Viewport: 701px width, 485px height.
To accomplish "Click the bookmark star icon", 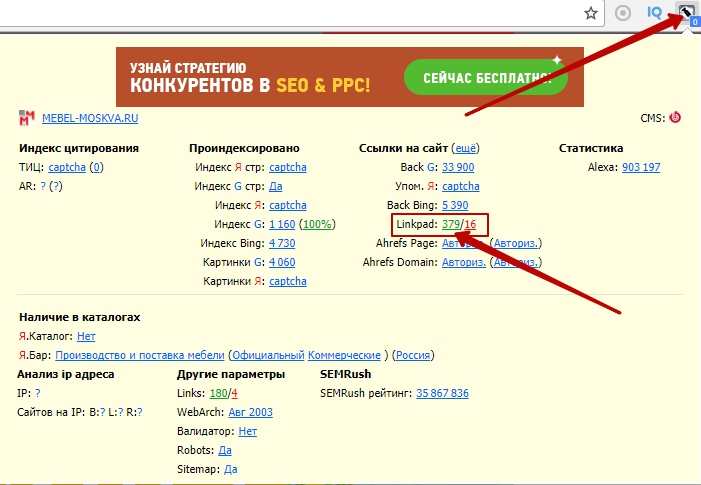I will pyautogui.click(x=591, y=13).
